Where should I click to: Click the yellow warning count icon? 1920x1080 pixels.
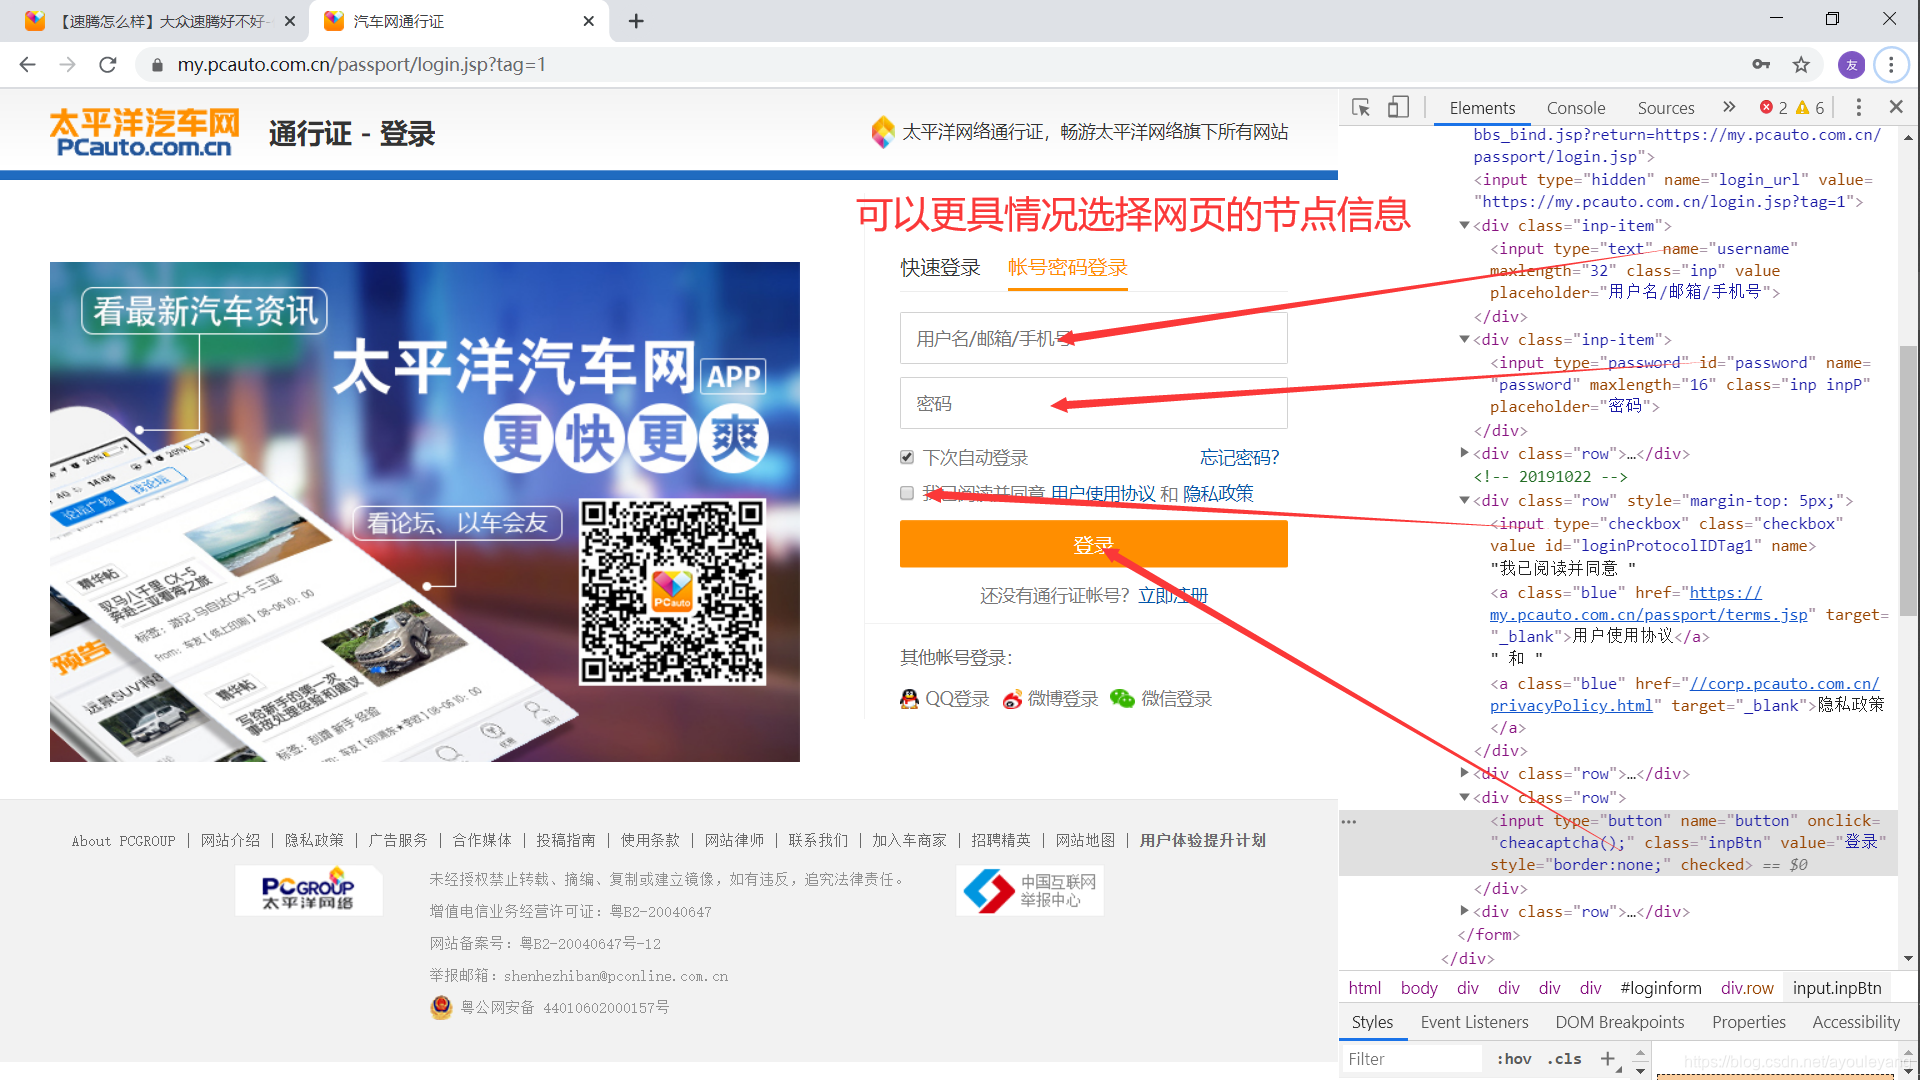tap(1802, 107)
